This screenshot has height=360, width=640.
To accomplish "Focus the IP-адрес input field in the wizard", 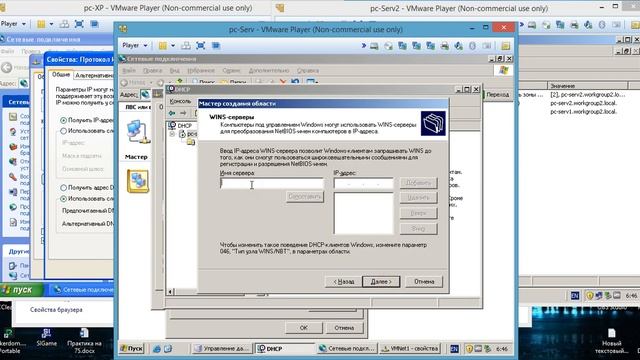I will coord(363,183).
